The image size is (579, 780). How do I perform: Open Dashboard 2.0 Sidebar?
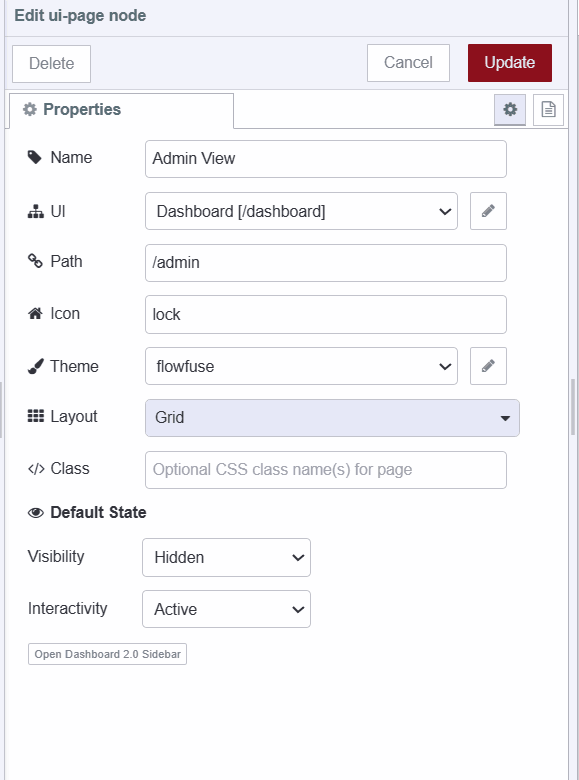click(107, 654)
